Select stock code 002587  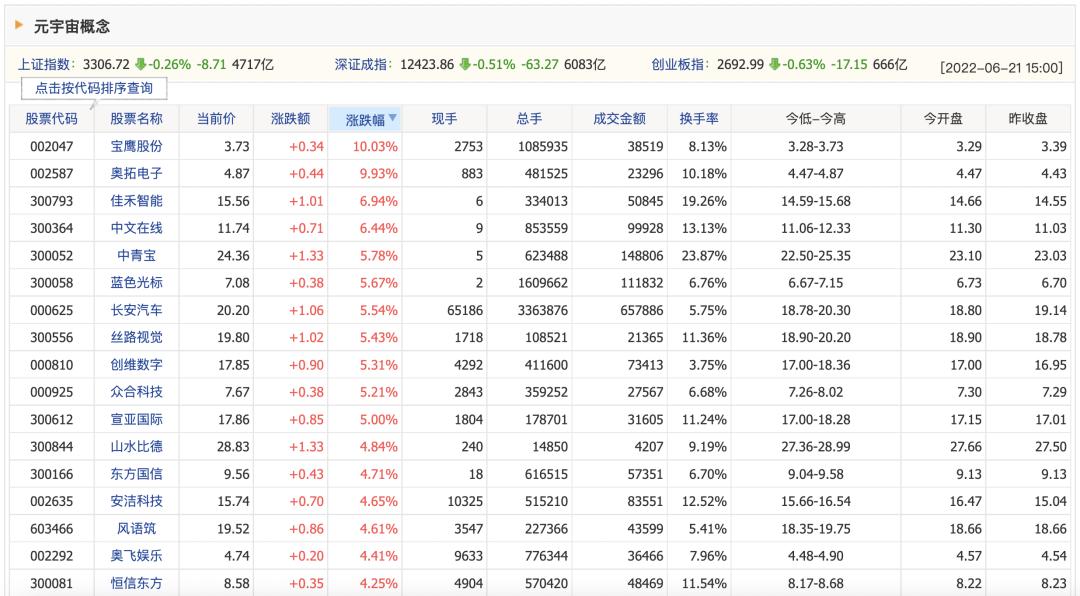point(52,174)
